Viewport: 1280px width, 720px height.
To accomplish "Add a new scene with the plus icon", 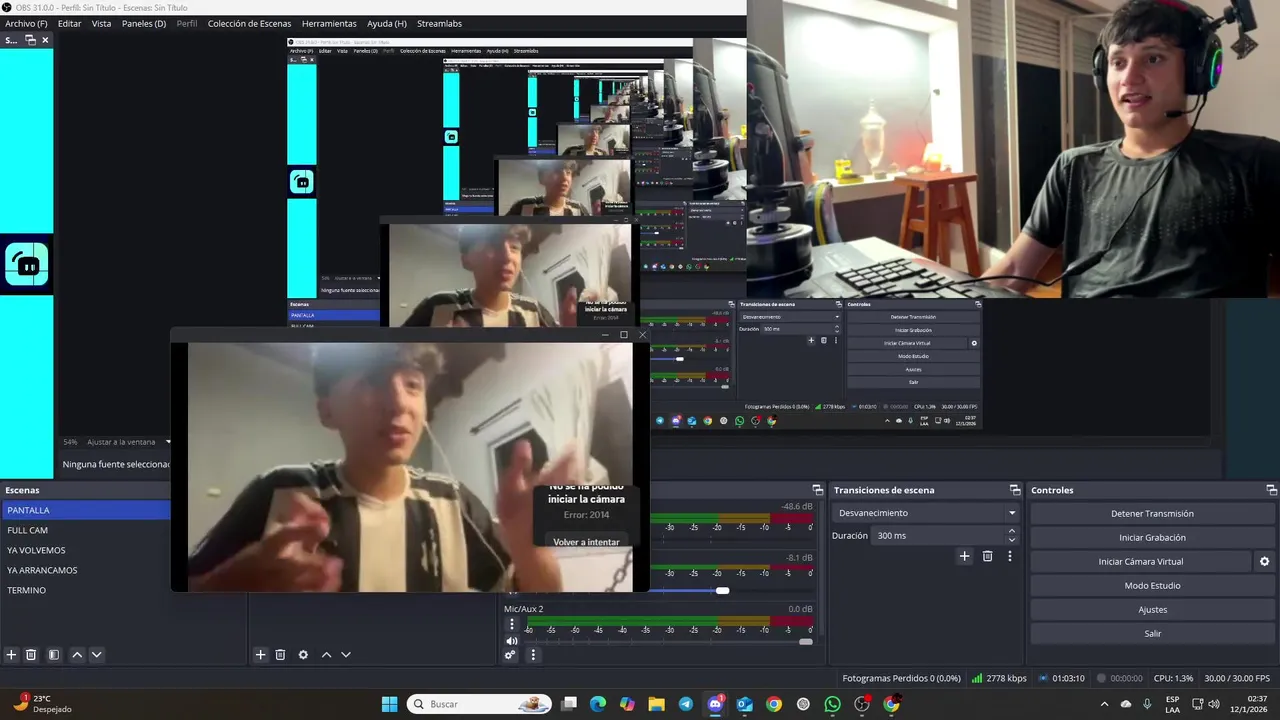I will pyautogui.click(x=11, y=655).
